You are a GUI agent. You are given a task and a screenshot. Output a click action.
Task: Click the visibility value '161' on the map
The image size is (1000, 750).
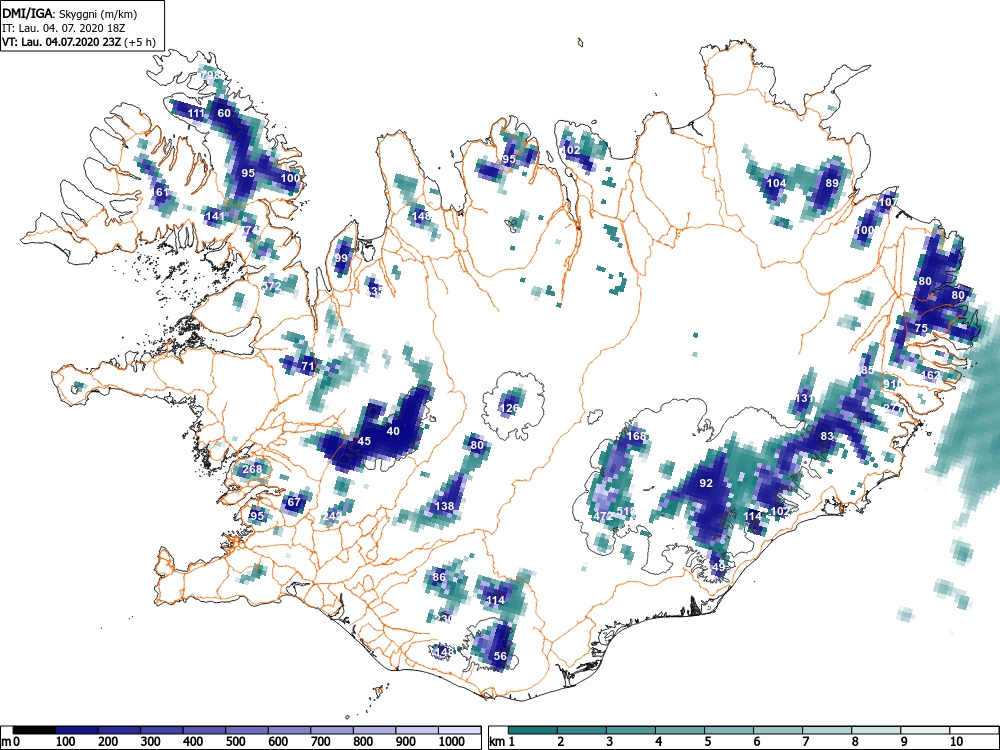(x=160, y=192)
